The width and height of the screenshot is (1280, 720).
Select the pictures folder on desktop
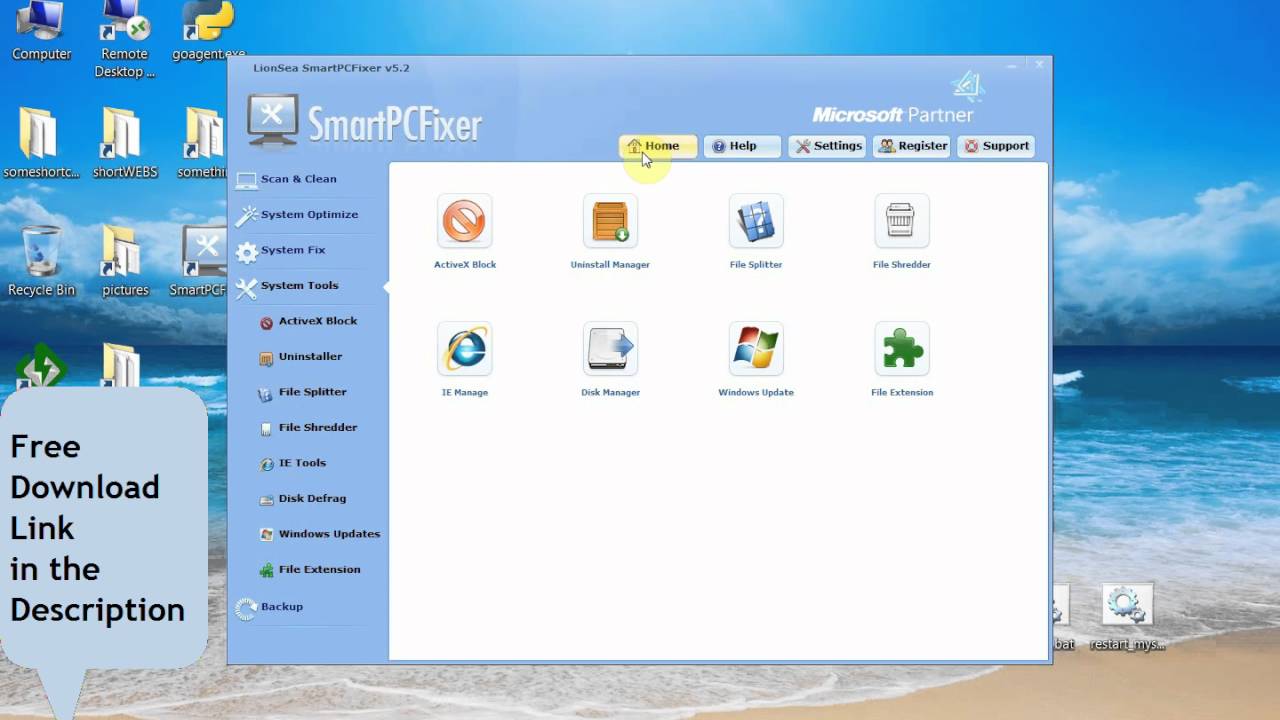(x=124, y=260)
